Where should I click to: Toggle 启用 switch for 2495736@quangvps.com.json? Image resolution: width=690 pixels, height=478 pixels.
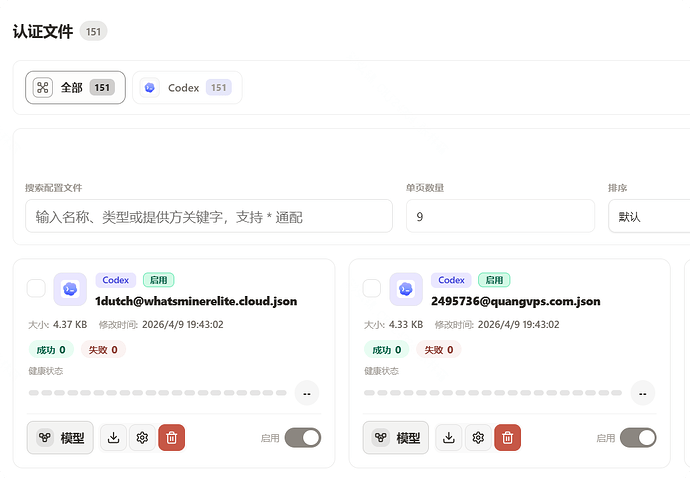pyautogui.click(x=638, y=438)
